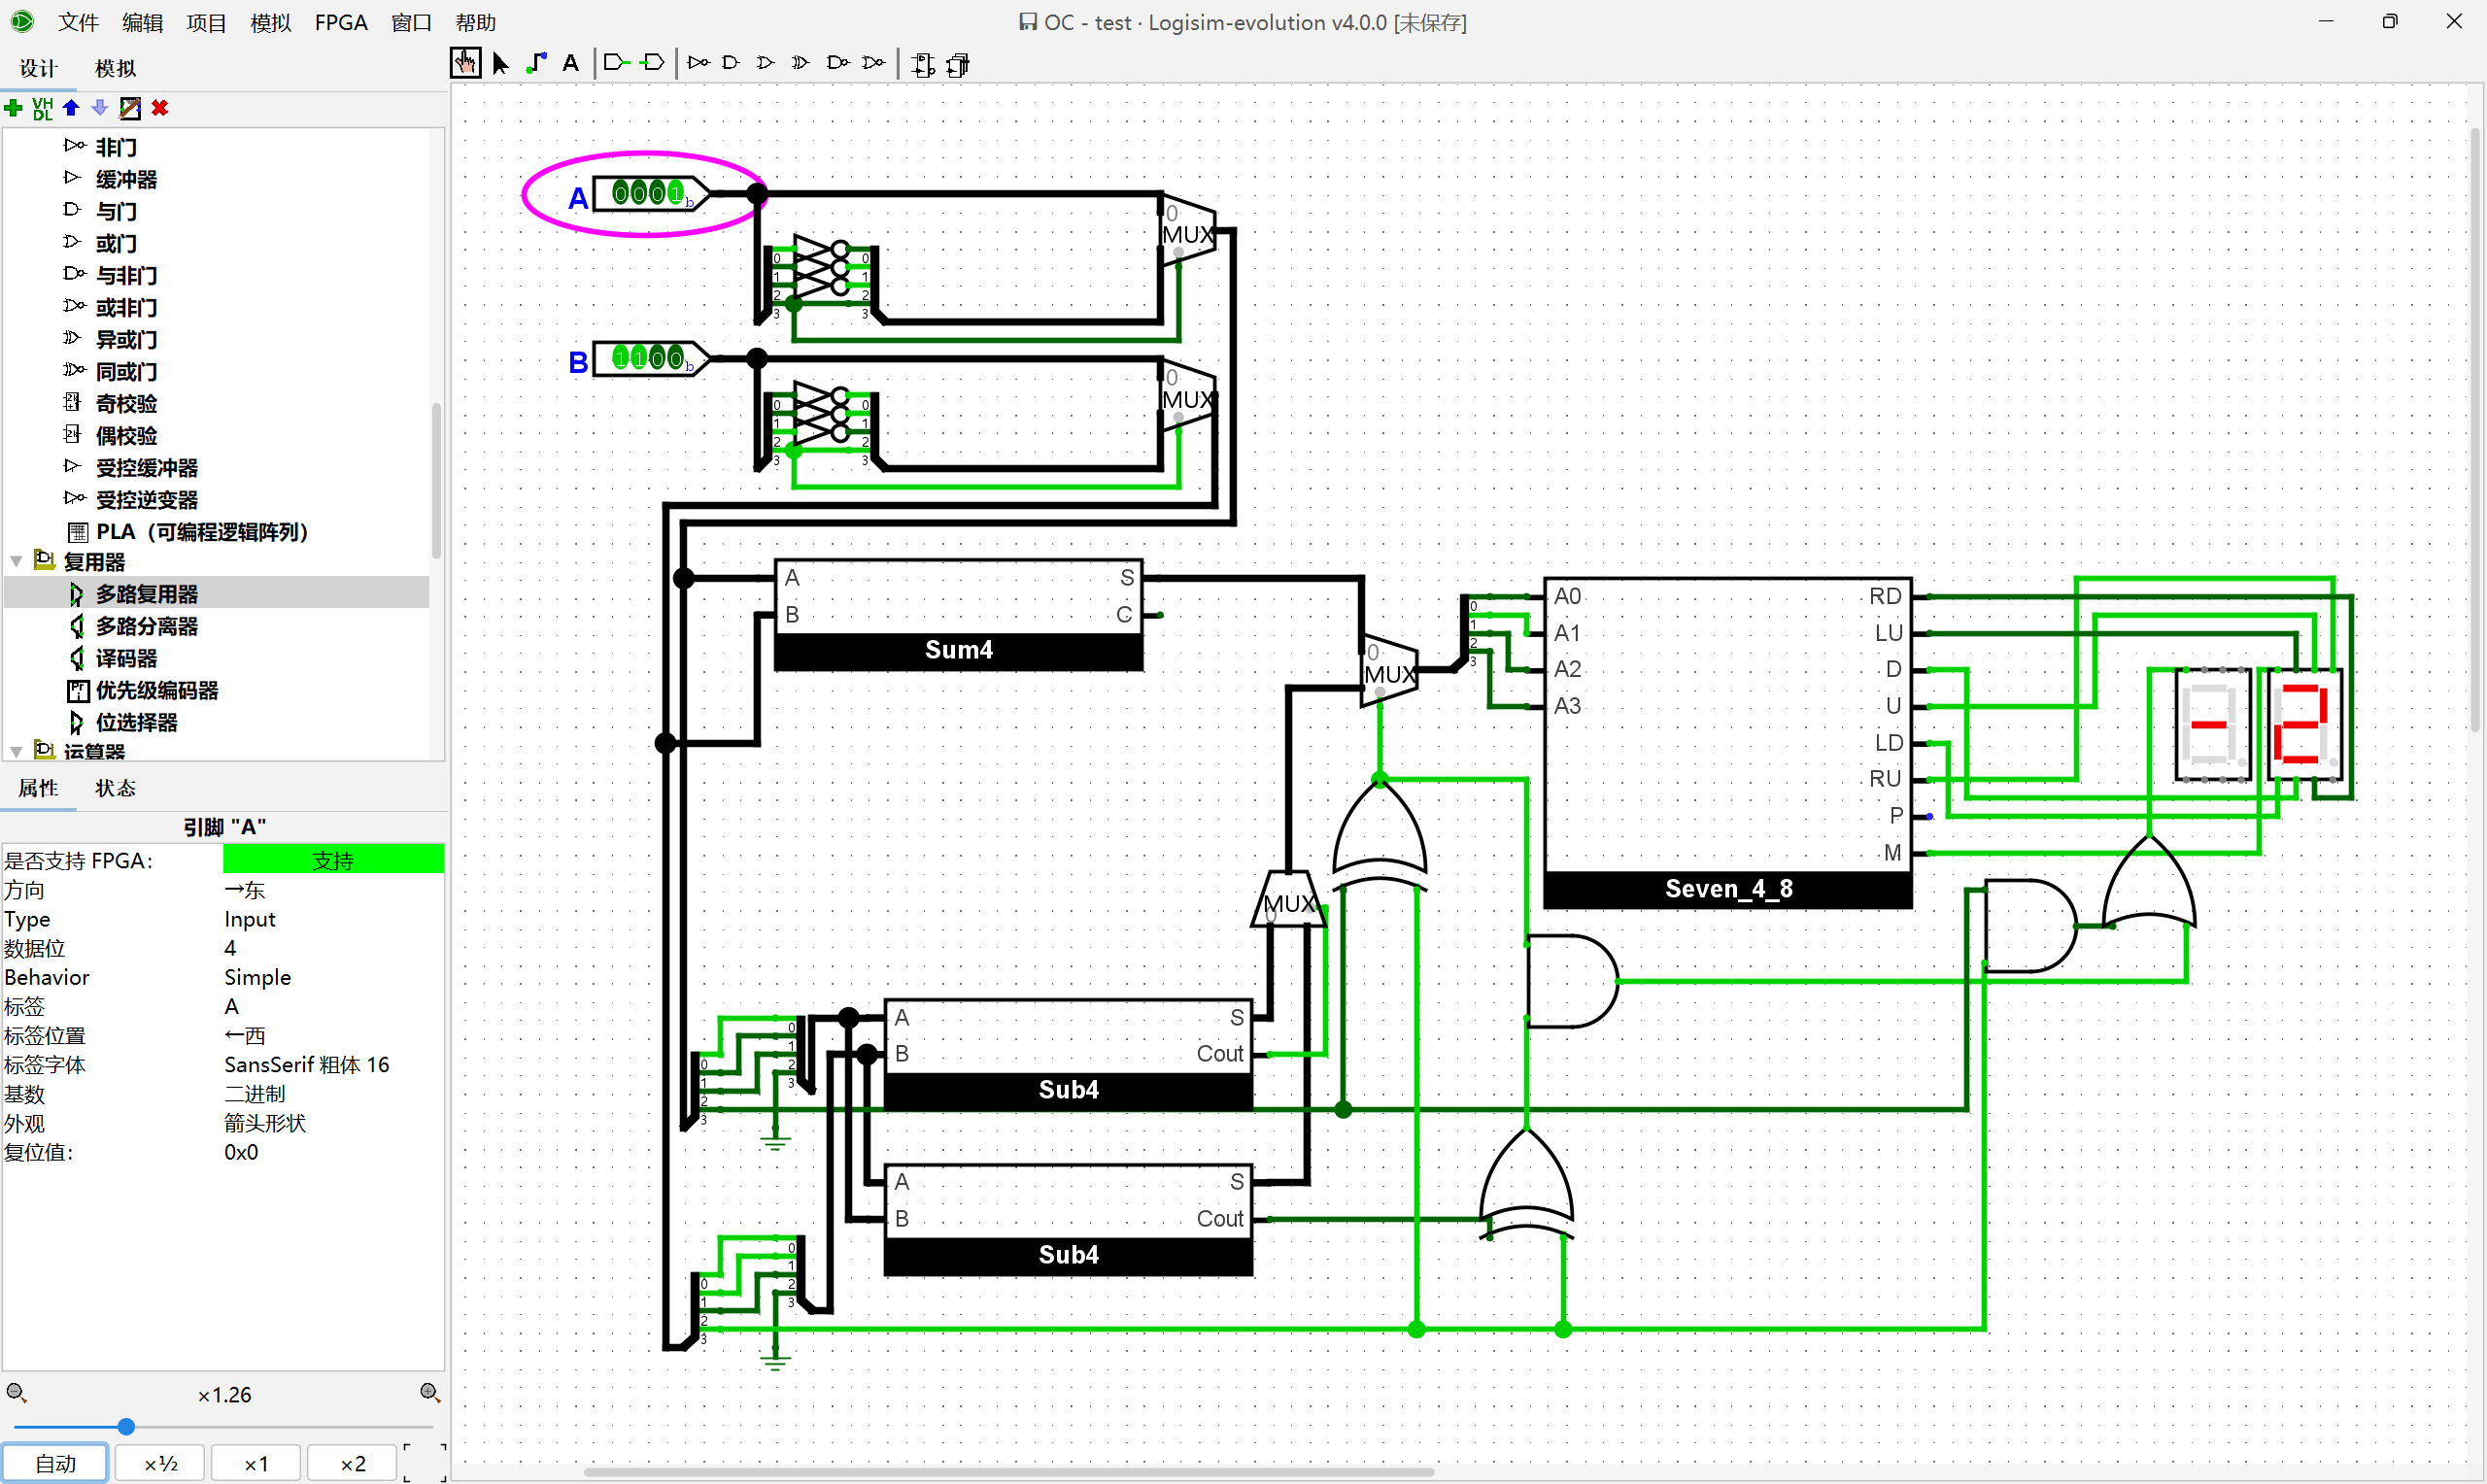
Task: Pick the XOR gate toolbar icon
Action: [800, 63]
